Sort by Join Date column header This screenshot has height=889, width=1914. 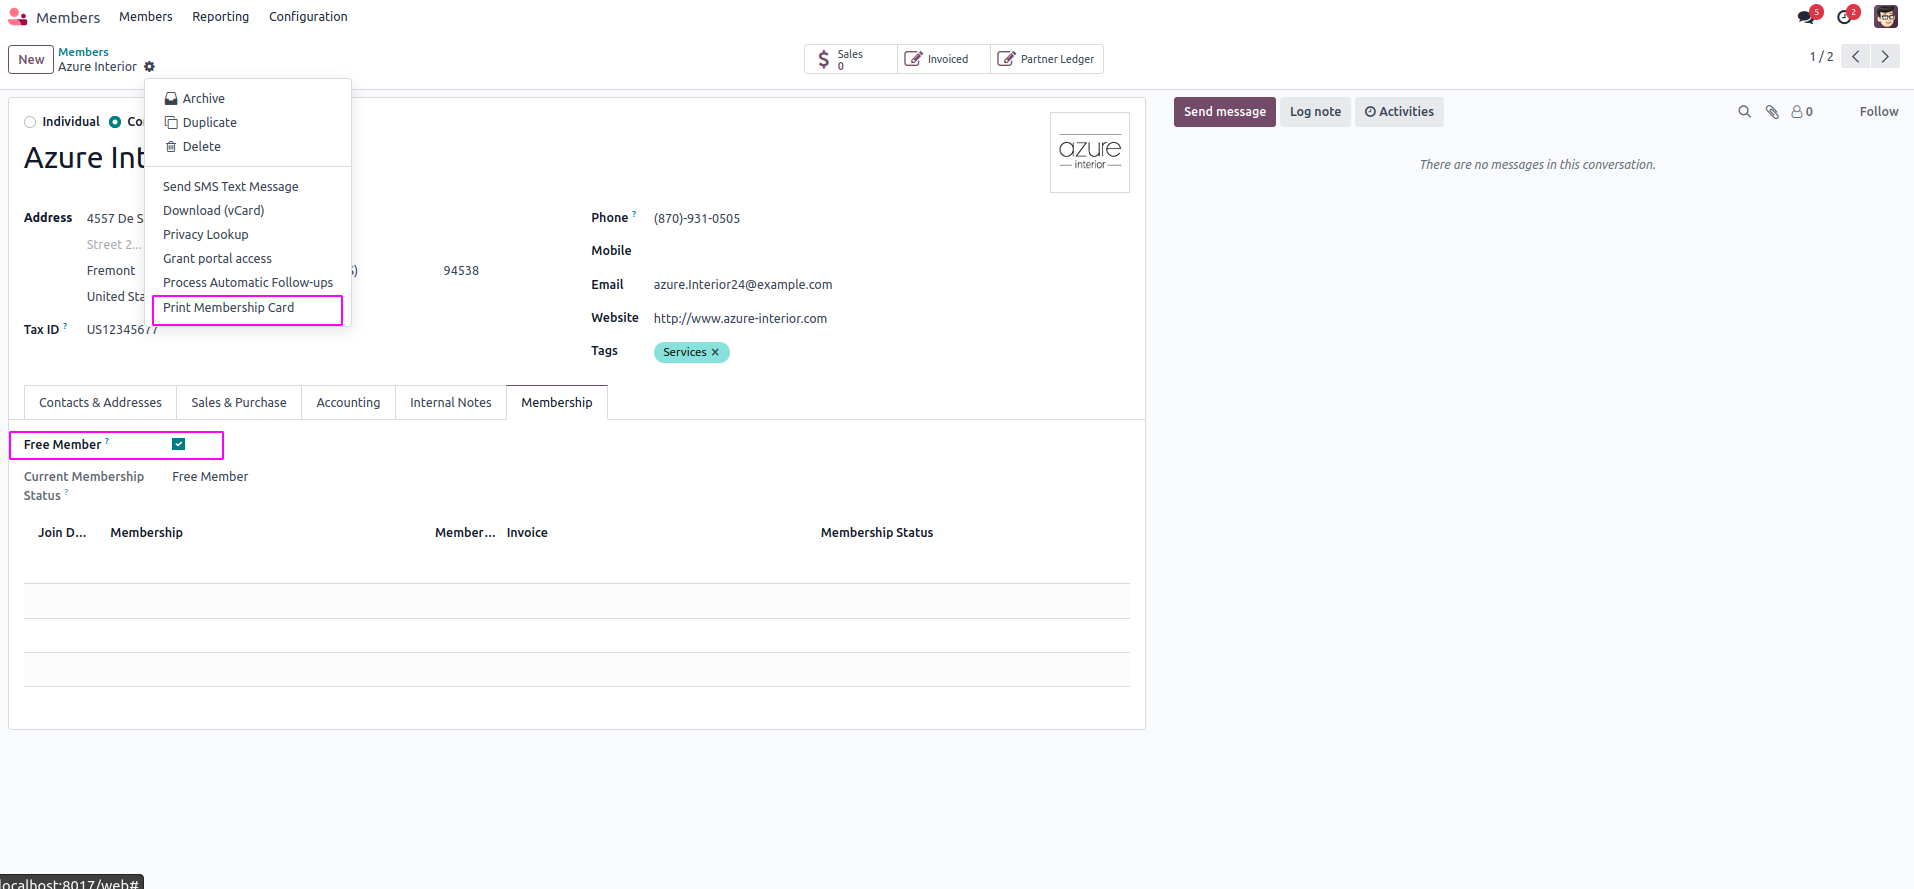[62, 533]
